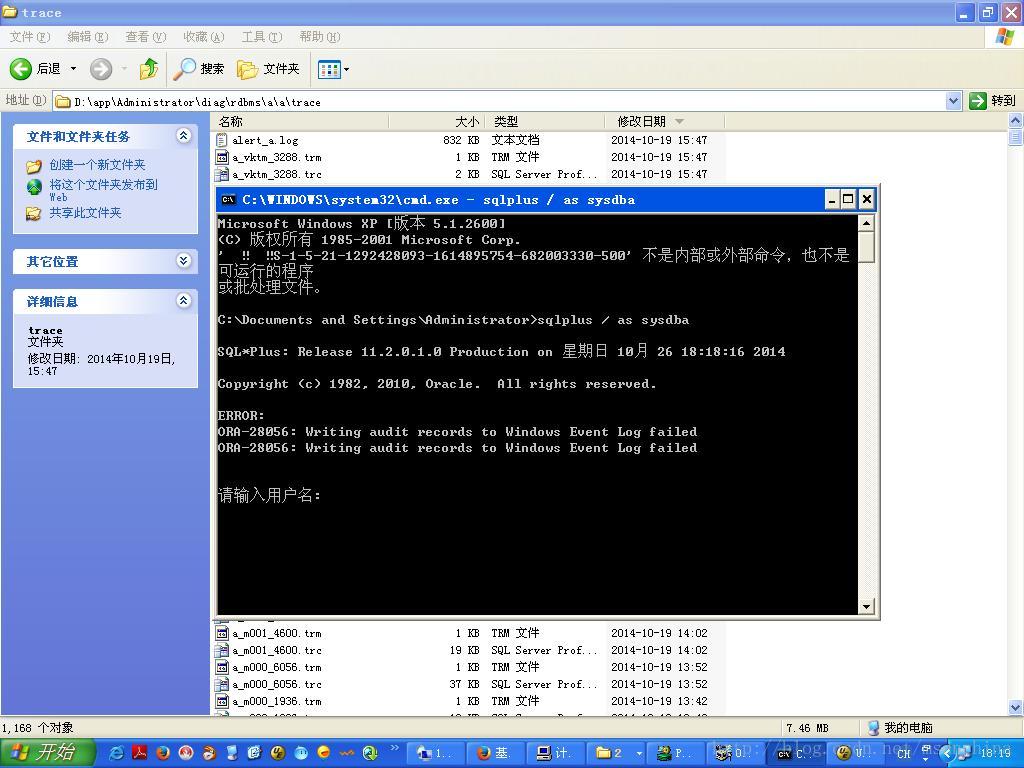This screenshot has width=1024, height=768.
Task: Open the Back button history dropdown
Action: (x=73, y=69)
